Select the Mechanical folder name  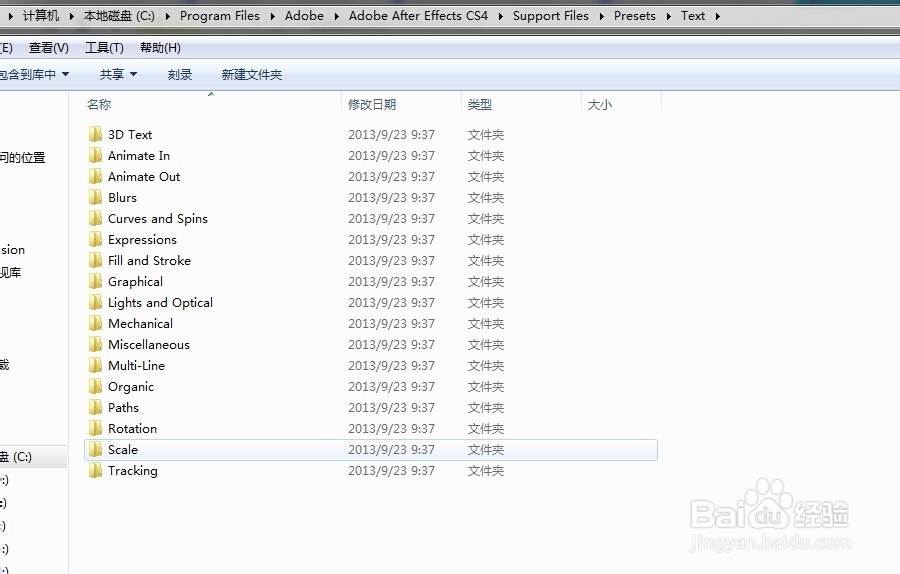pos(141,323)
